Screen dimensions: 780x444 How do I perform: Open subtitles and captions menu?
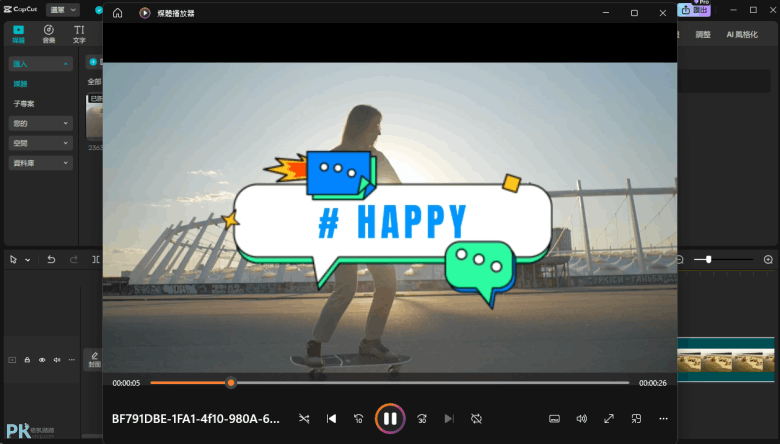click(554, 419)
